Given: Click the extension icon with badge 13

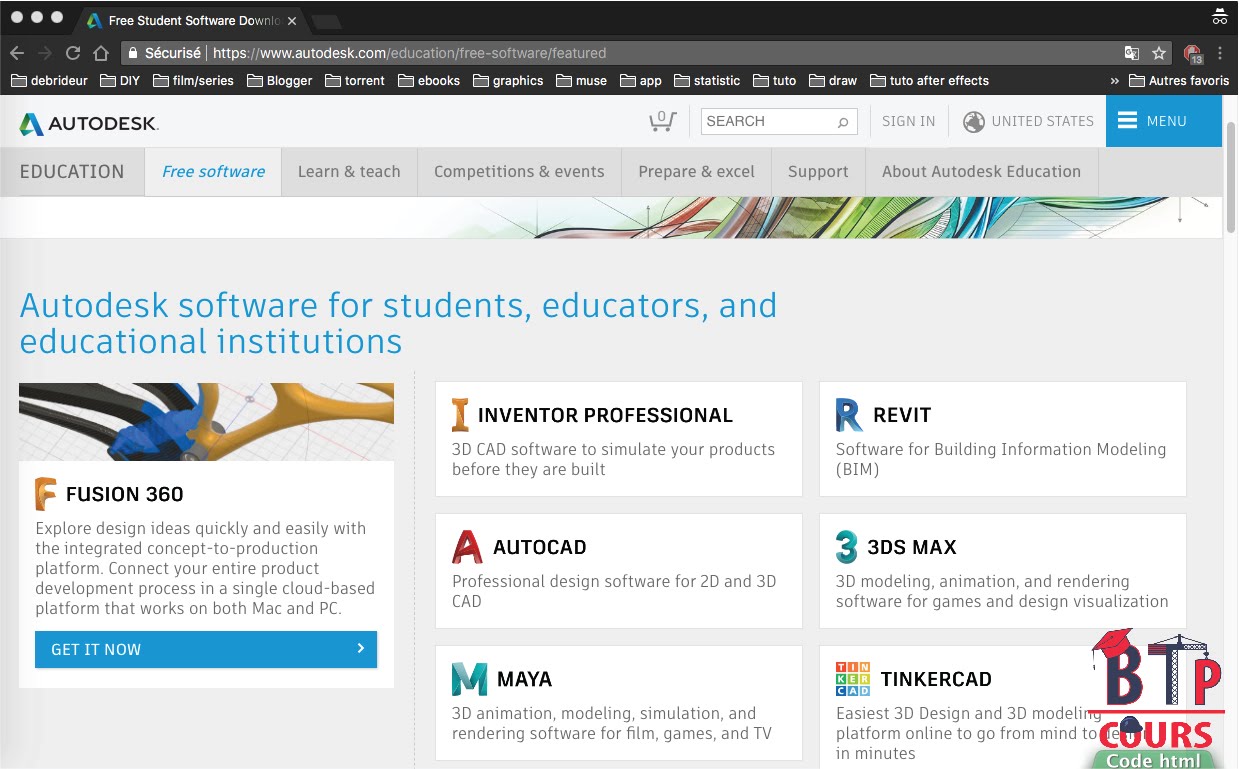Looking at the screenshot, I should (x=1192, y=54).
